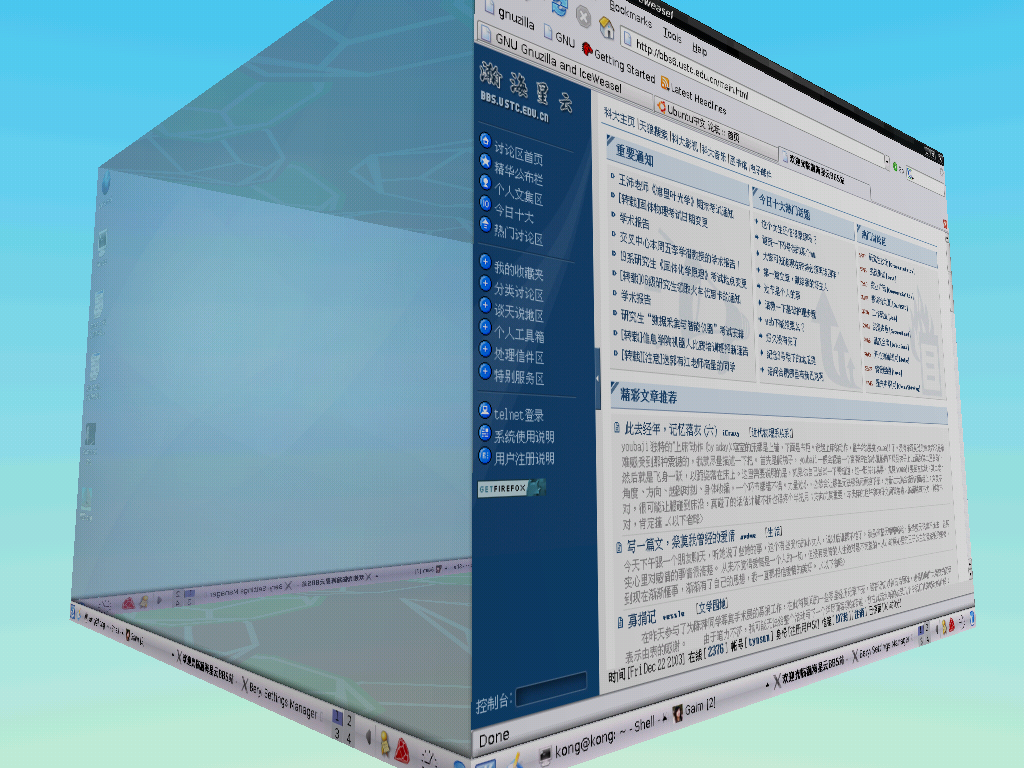Viewport: 1024px width, 768px height.
Task: Open the Tools menu
Action: point(672,33)
